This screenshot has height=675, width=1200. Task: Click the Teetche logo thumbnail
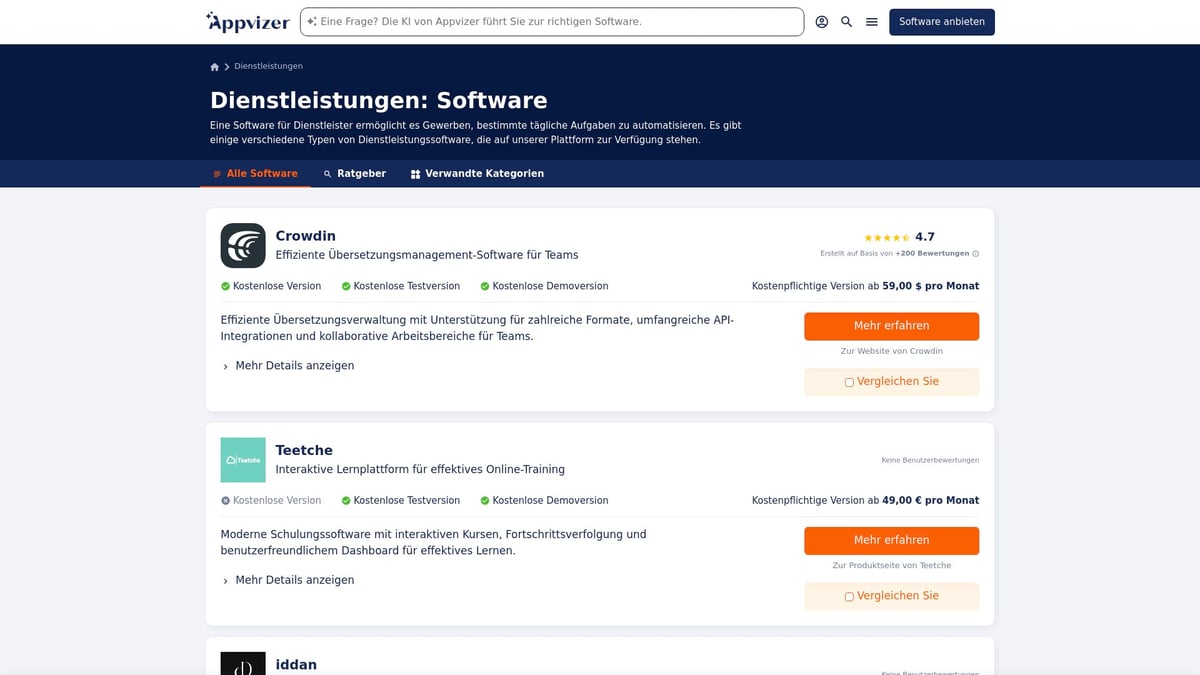click(x=243, y=460)
